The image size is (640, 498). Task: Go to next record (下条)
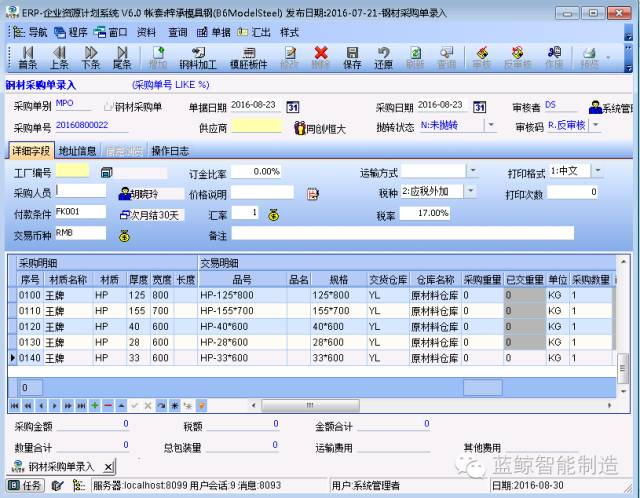91,58
